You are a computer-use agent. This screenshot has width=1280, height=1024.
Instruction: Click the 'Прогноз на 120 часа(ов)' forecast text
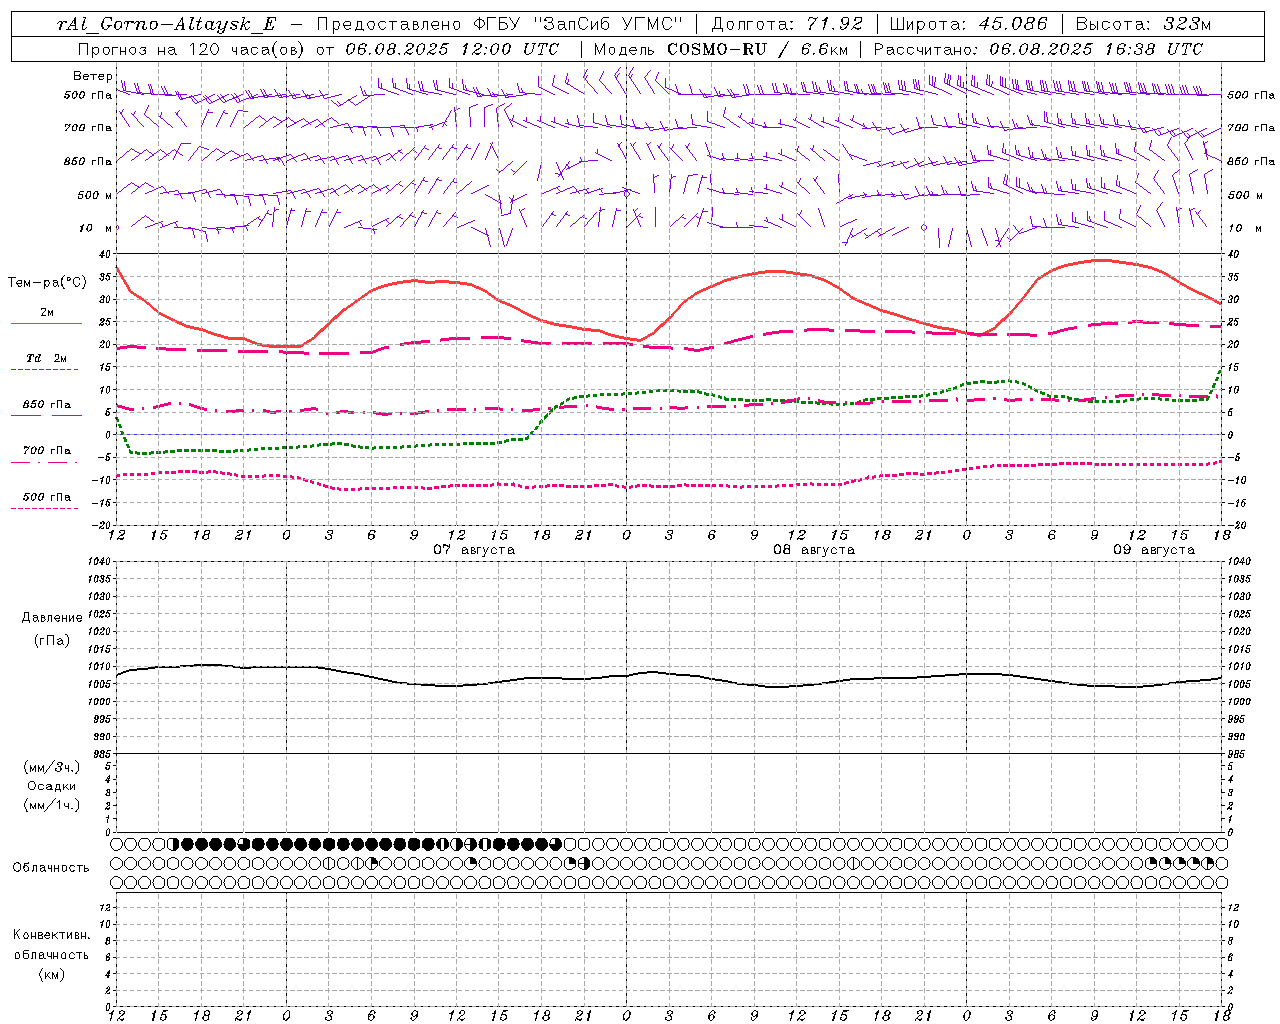pyautogui.click(x=193, y=49)
